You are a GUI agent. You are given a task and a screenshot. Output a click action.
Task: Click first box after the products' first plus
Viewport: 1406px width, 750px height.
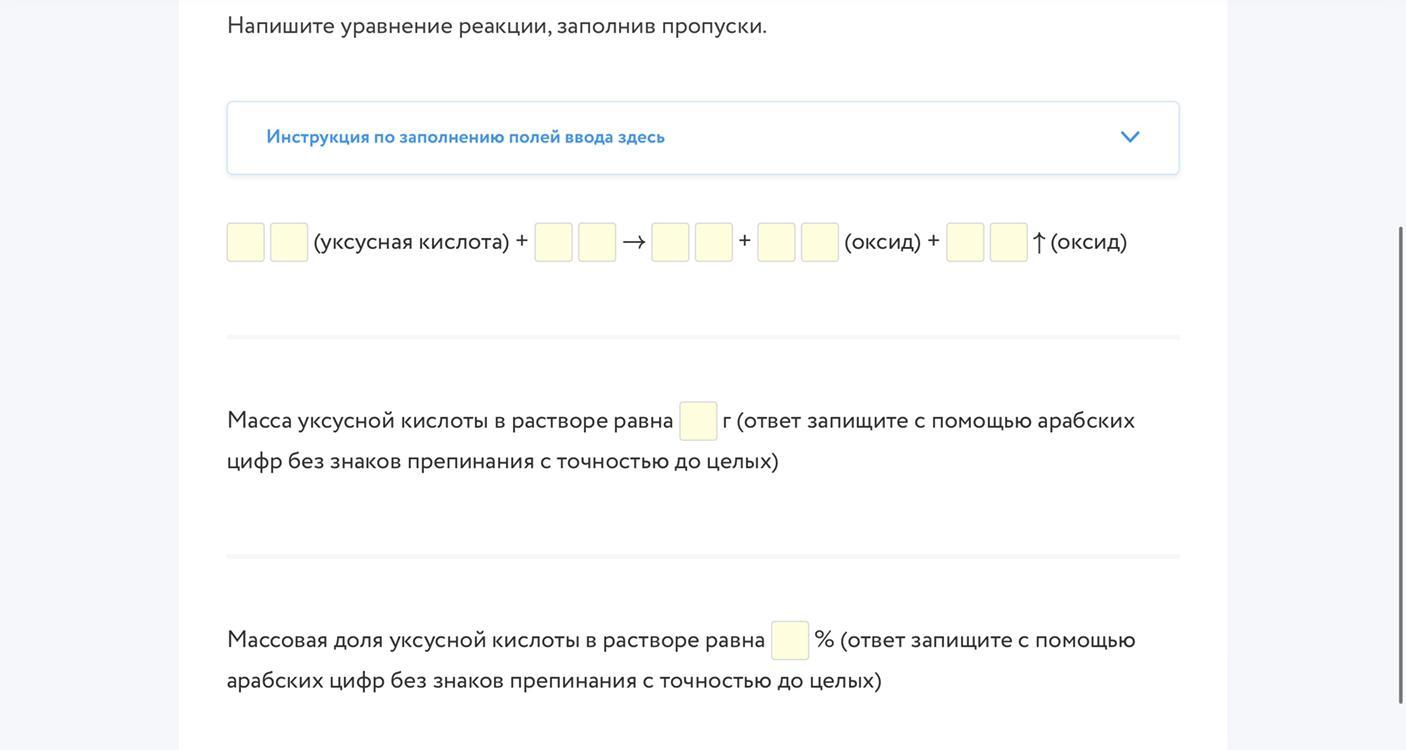(776, 242)
